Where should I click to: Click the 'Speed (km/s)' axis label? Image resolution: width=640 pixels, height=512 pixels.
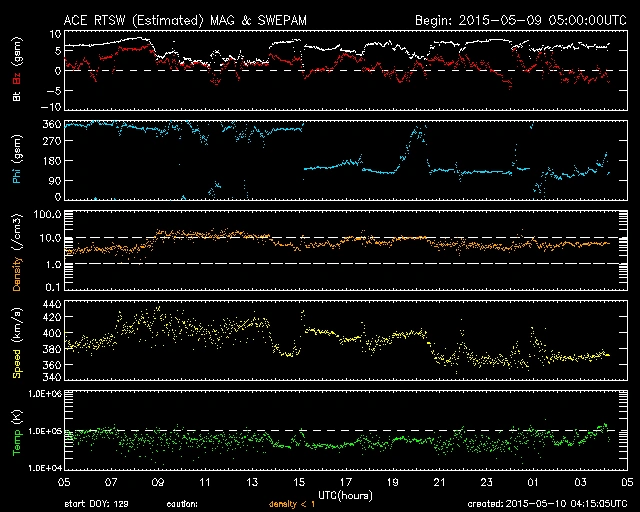(x=17, y=343)
